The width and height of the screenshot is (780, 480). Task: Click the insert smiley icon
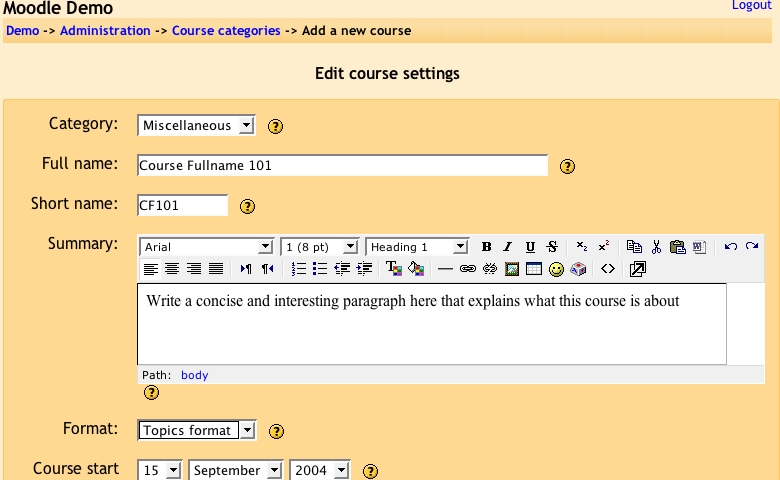(557, 269)
